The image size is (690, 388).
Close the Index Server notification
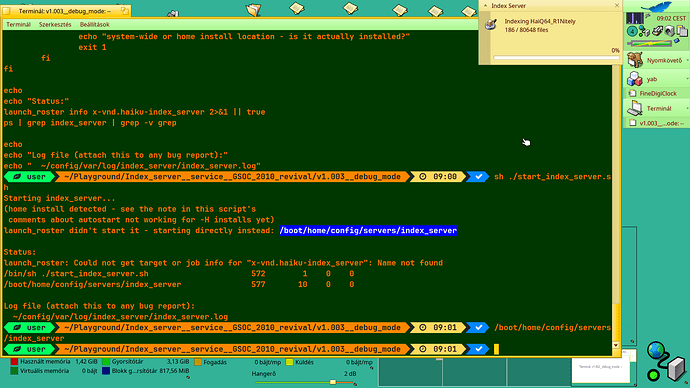[x=617, y=6]
